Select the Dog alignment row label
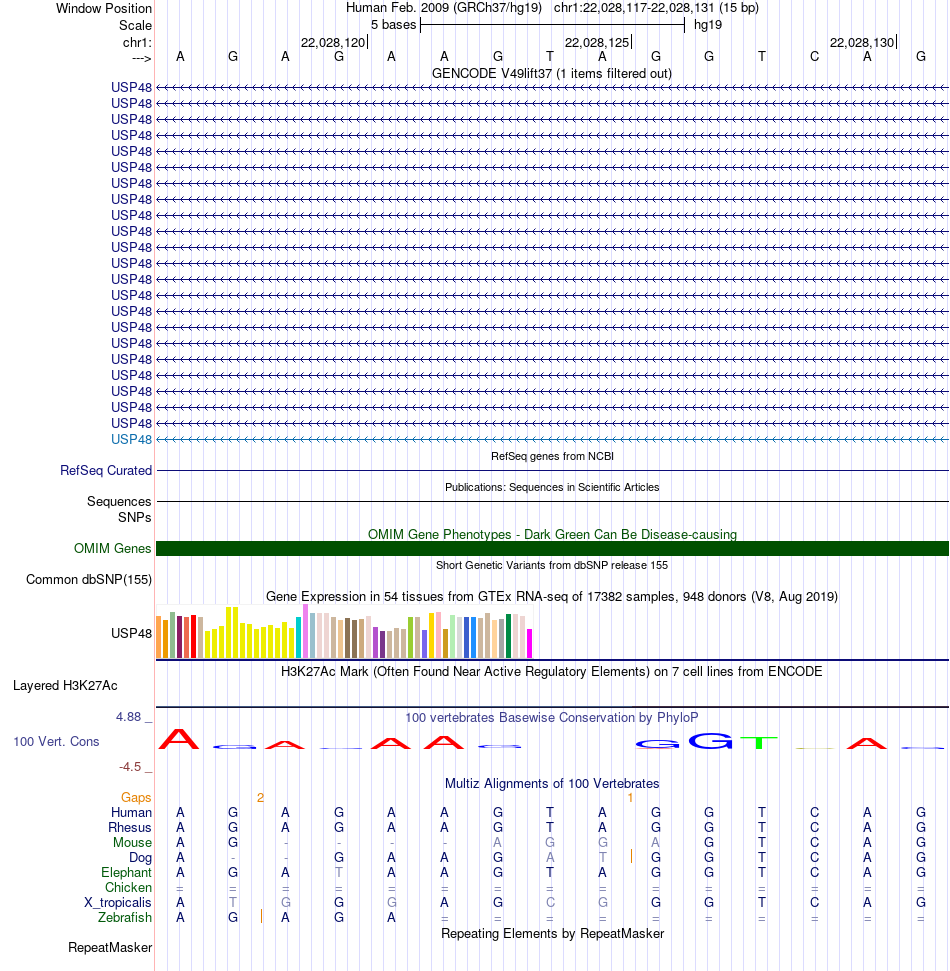The width and height of the screenshot is (950, 971). pyautogui.click(x=141, y=858)
